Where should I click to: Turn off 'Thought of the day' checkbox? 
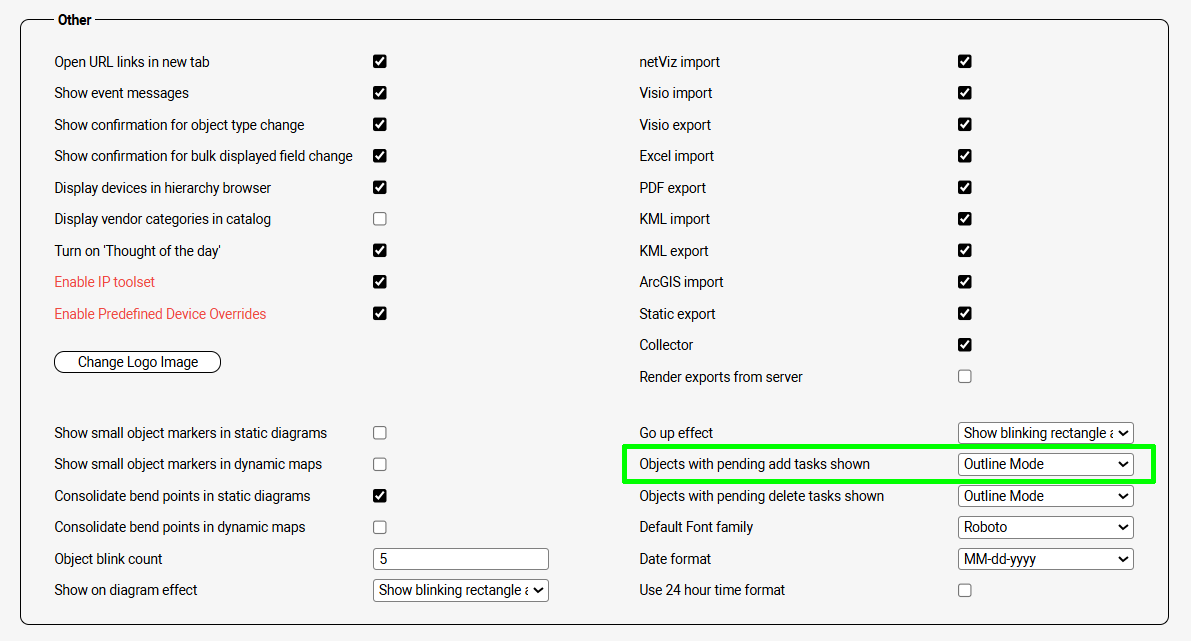380,250
